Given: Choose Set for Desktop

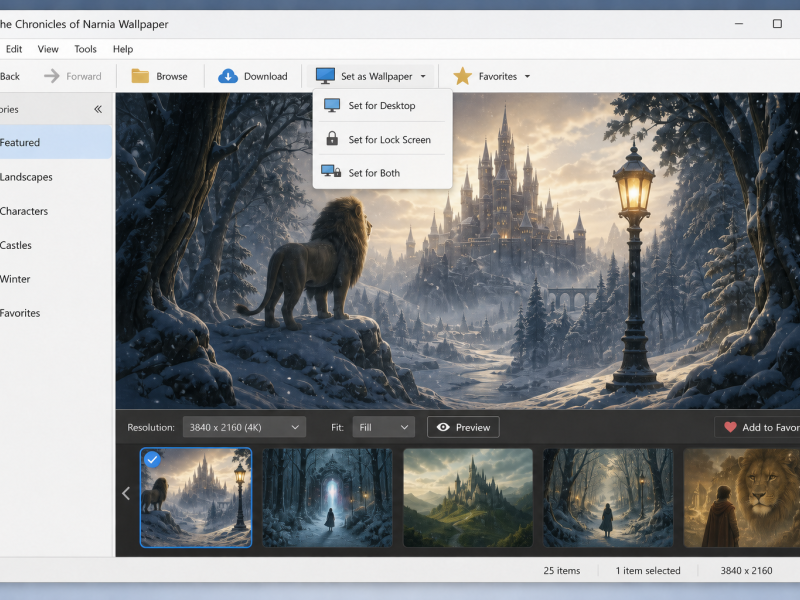Looking at the screenshot, I should click(x=382, y=106).
